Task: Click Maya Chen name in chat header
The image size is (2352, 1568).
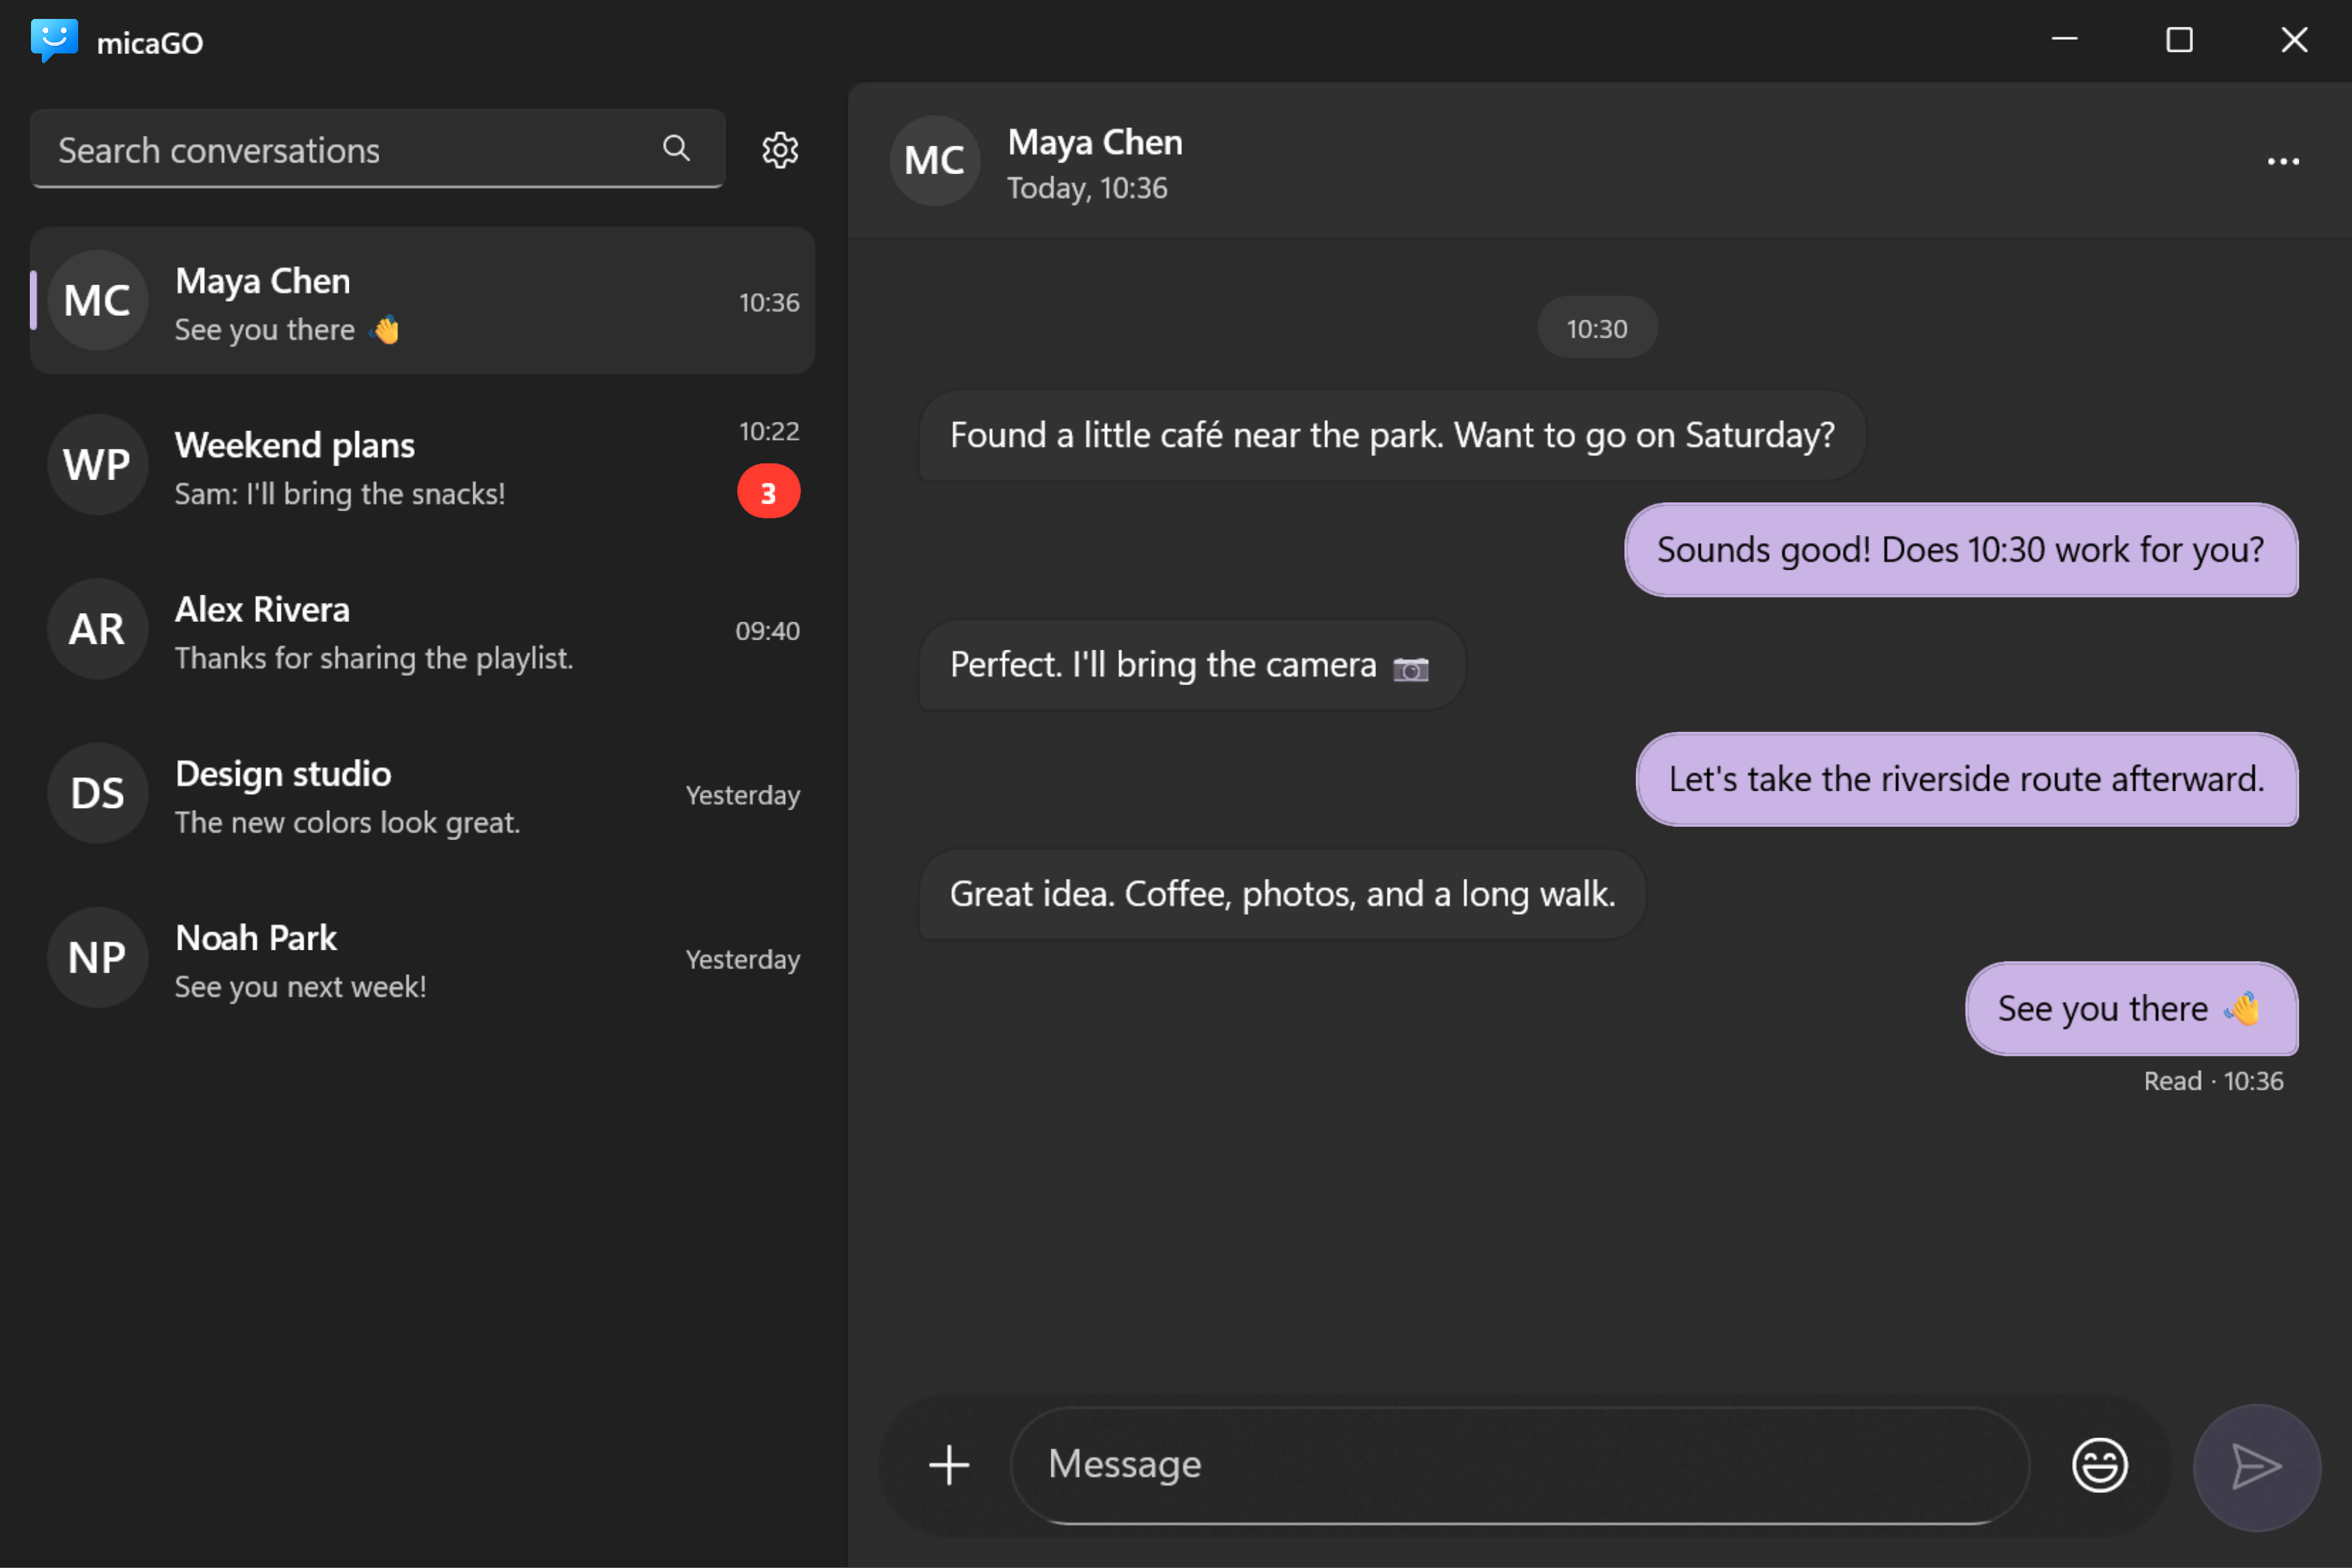Action: (1095, 142)
